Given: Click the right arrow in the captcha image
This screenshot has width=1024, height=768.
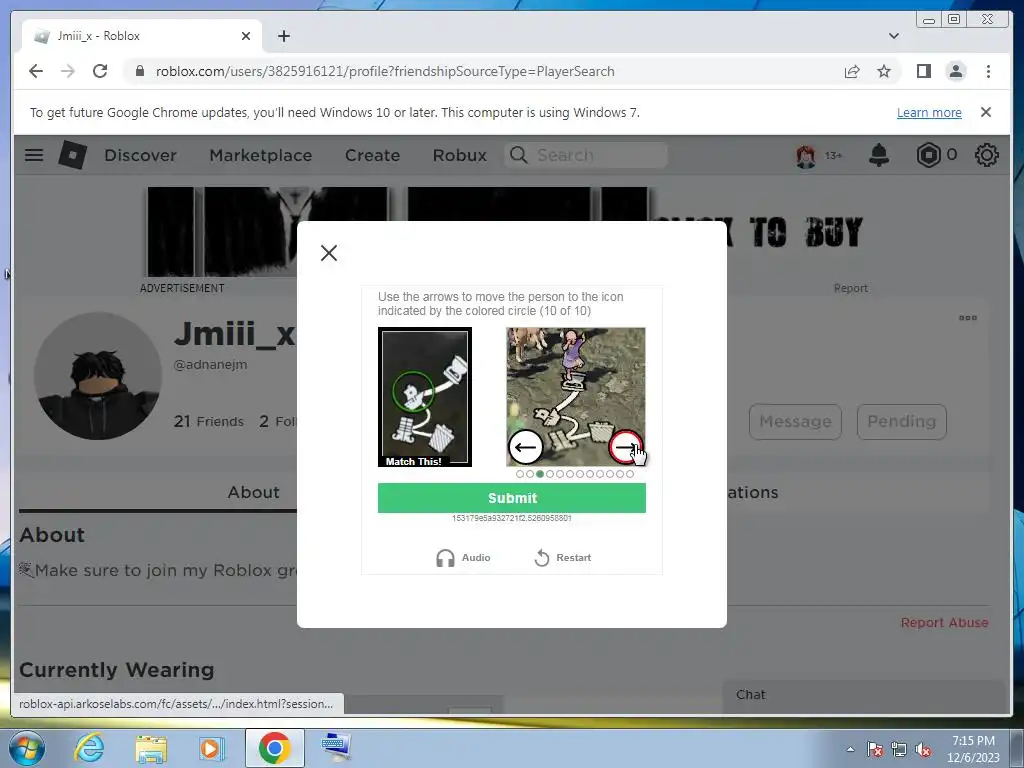Looking at the screenshot, I should click(626, 447).
